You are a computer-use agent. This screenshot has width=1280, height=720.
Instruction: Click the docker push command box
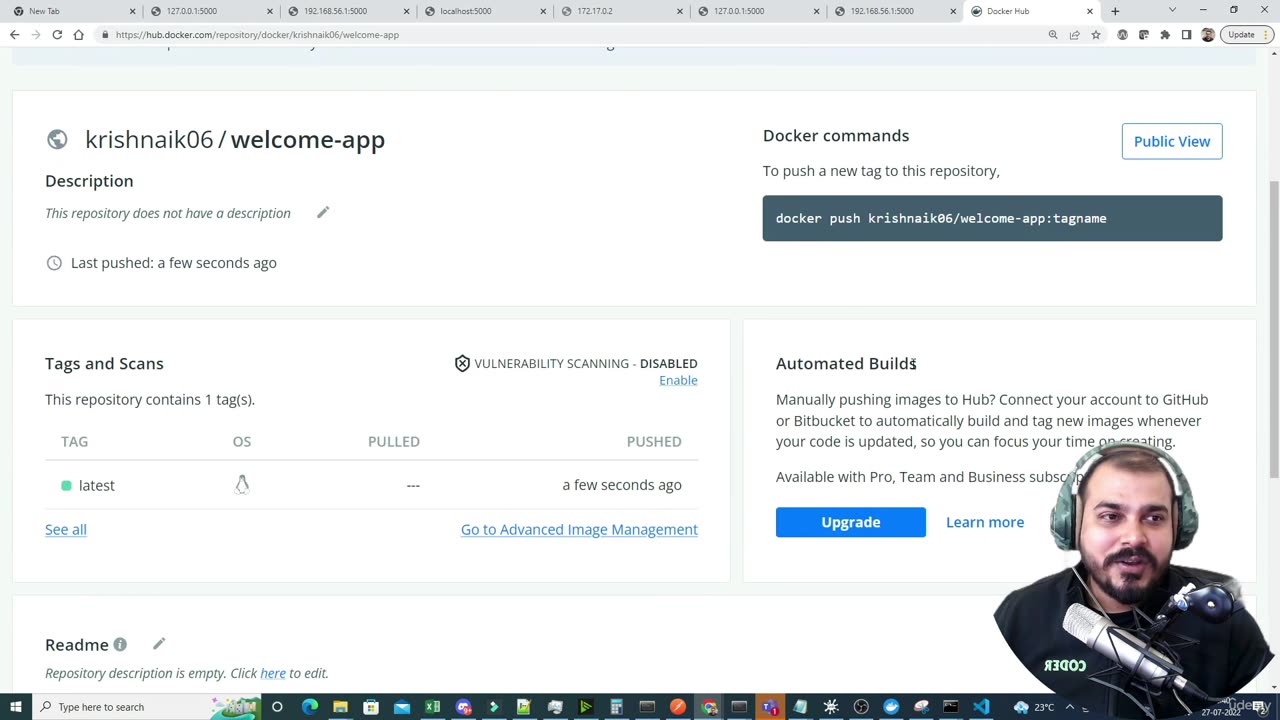pos(992,218)
